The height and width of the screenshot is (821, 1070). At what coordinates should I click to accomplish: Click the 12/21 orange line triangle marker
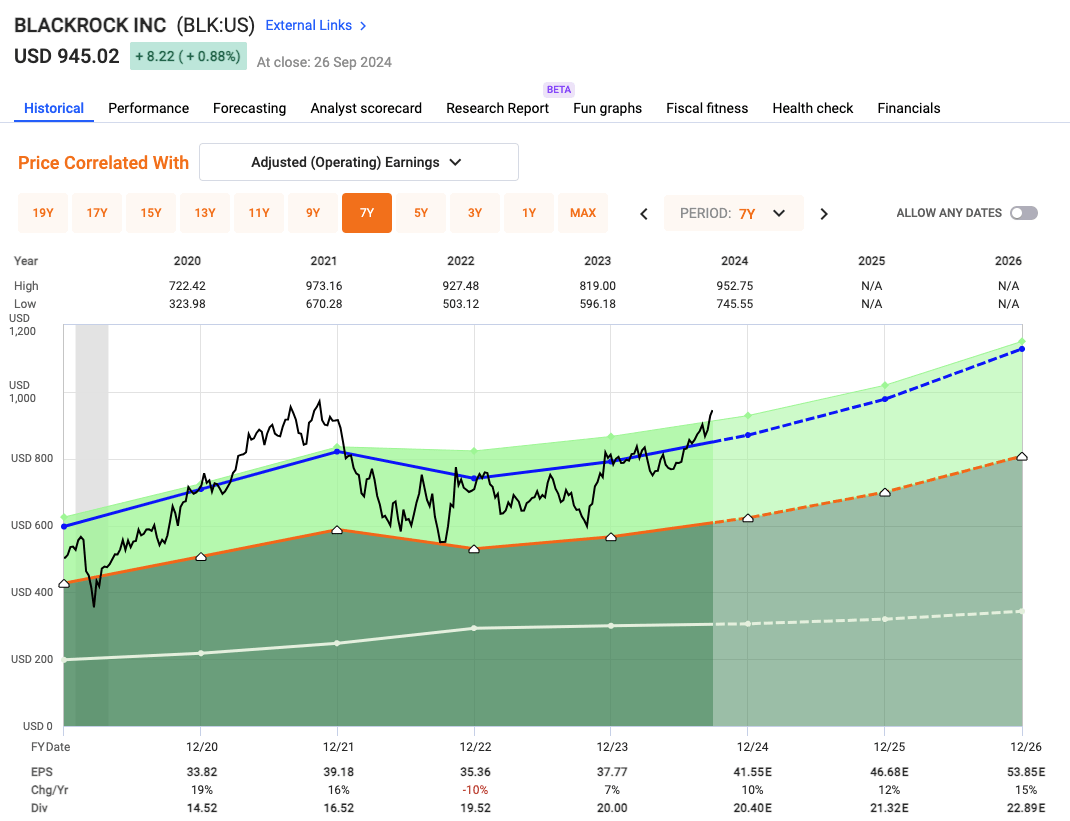click(x=337, y=530)
